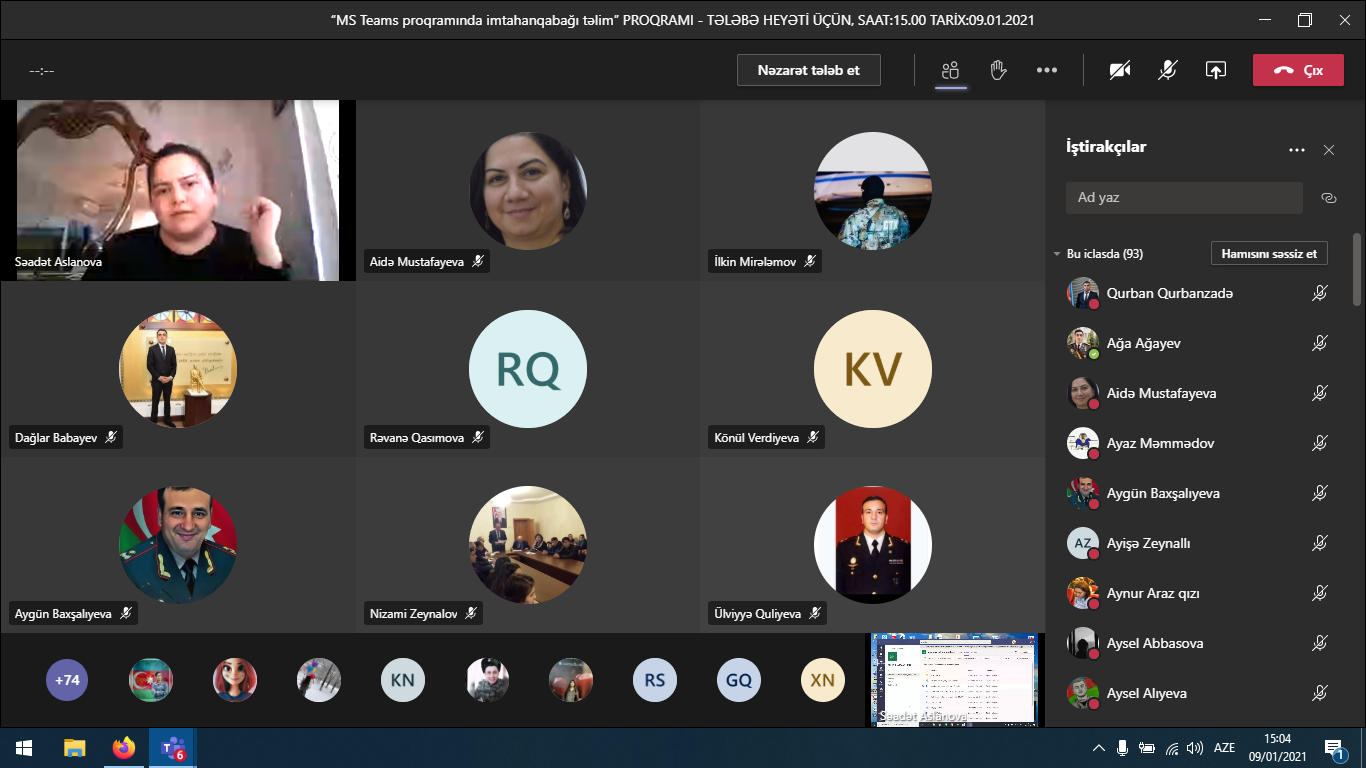Switch the AZE input language

1224,748
